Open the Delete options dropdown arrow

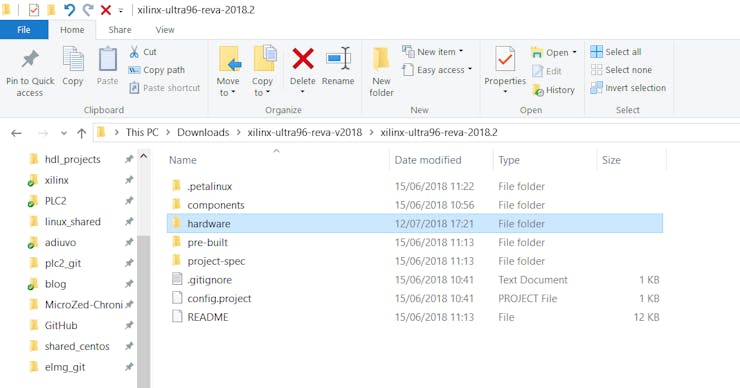click(x=303, y=92)
